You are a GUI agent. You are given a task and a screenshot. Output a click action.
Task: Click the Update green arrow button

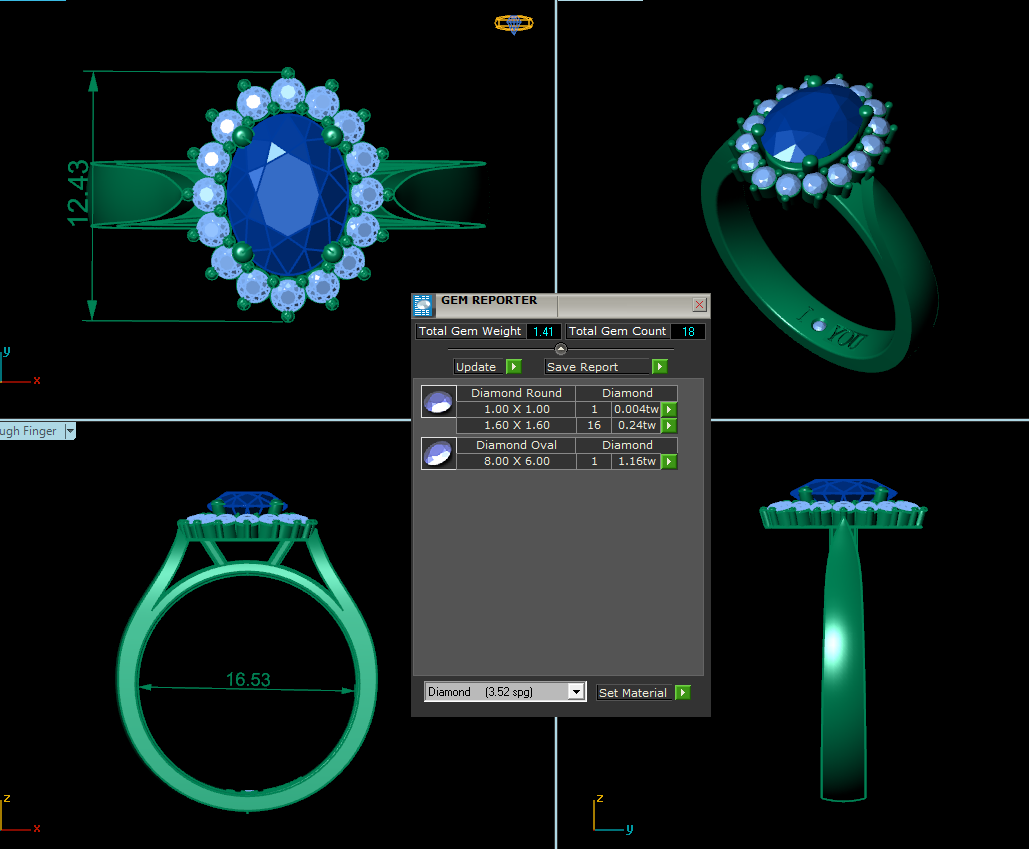point(514,367)
